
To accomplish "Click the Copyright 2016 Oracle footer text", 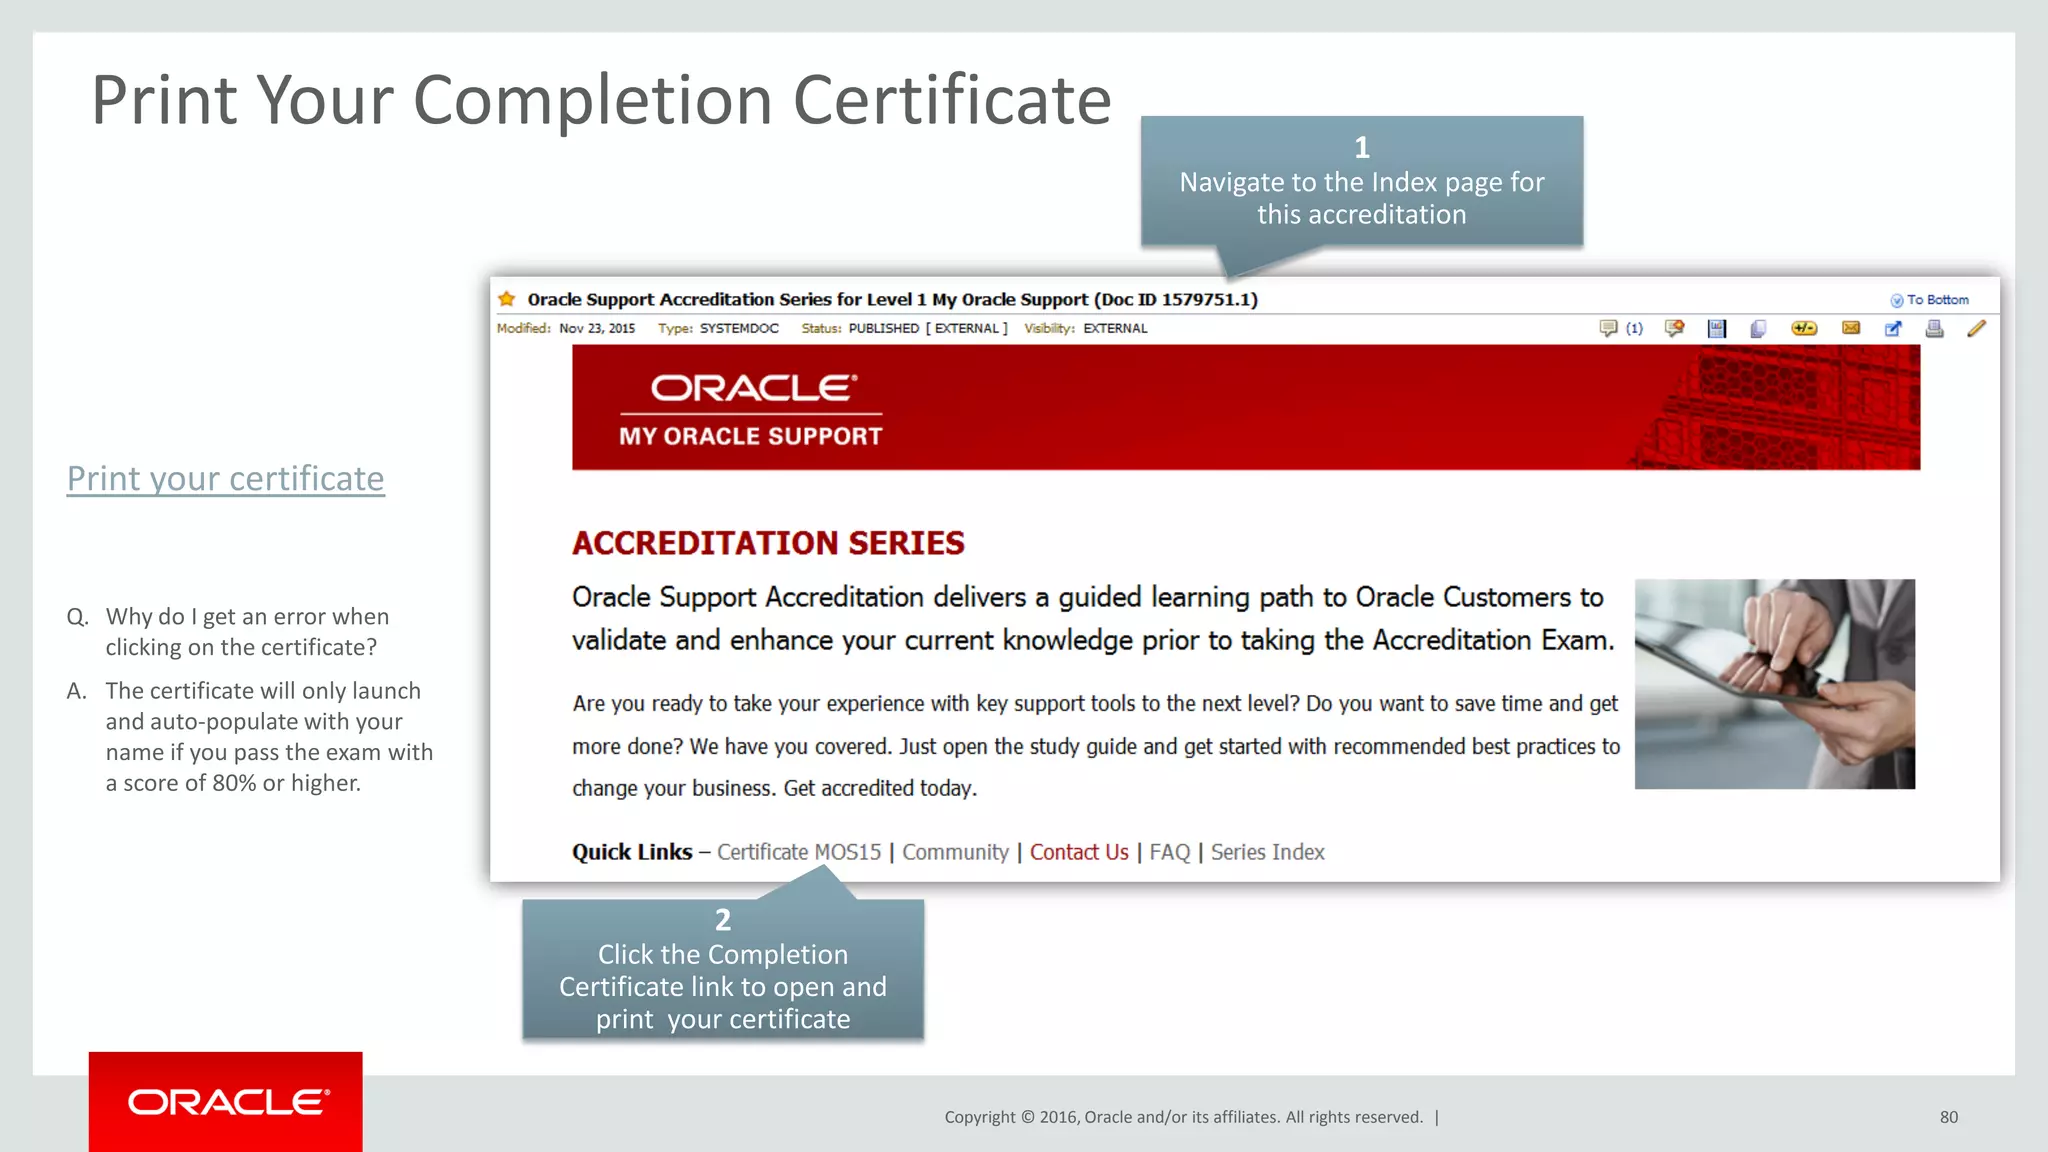I will coord(1184,1117).
